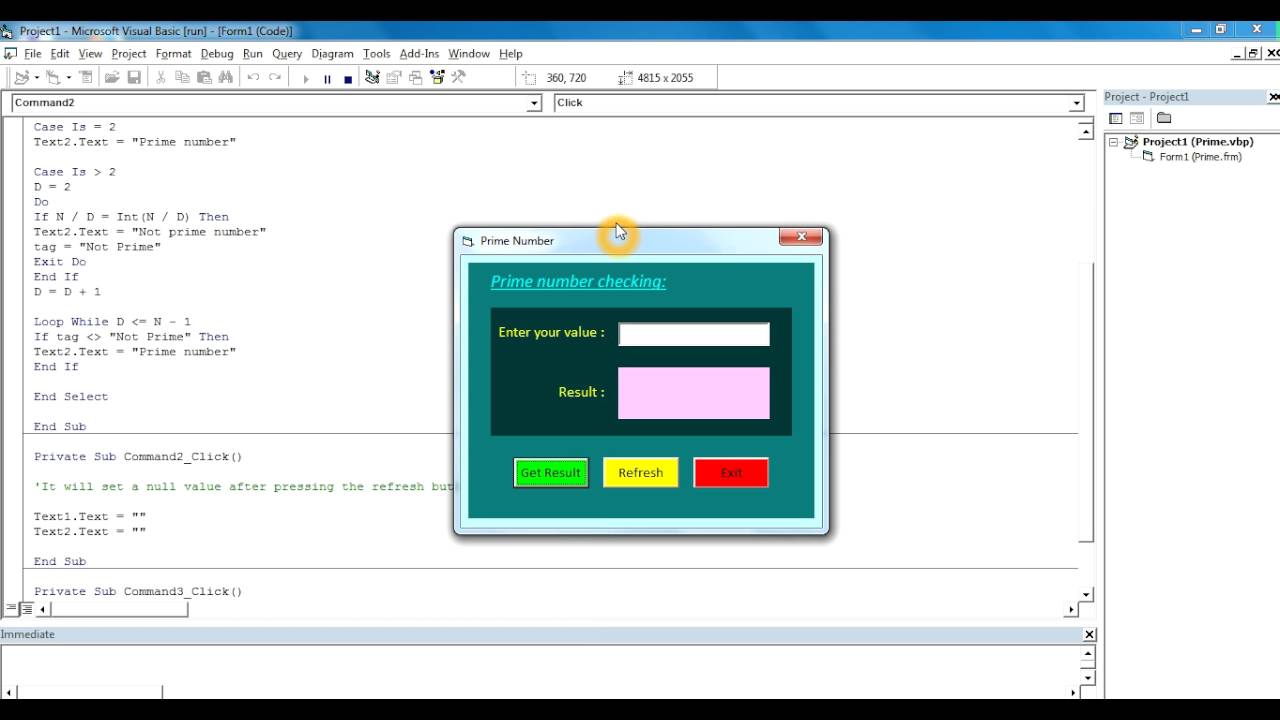Click the End stop square icon

(x=348, y=78)
